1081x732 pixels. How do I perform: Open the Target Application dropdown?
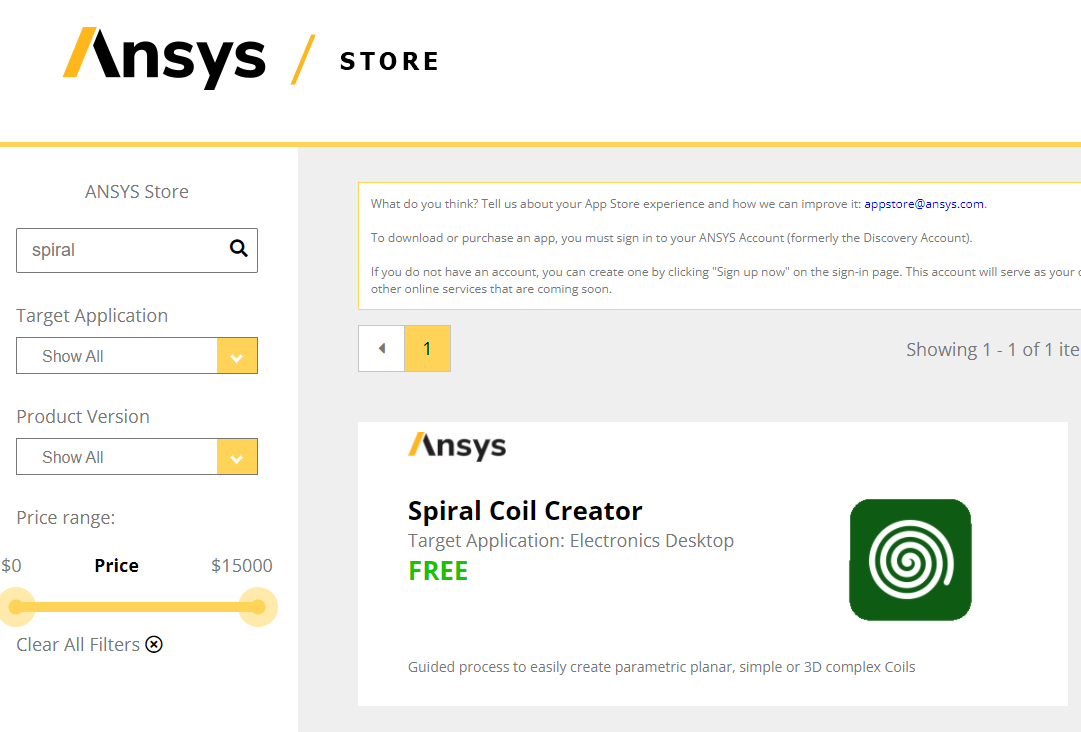(137, 356)
